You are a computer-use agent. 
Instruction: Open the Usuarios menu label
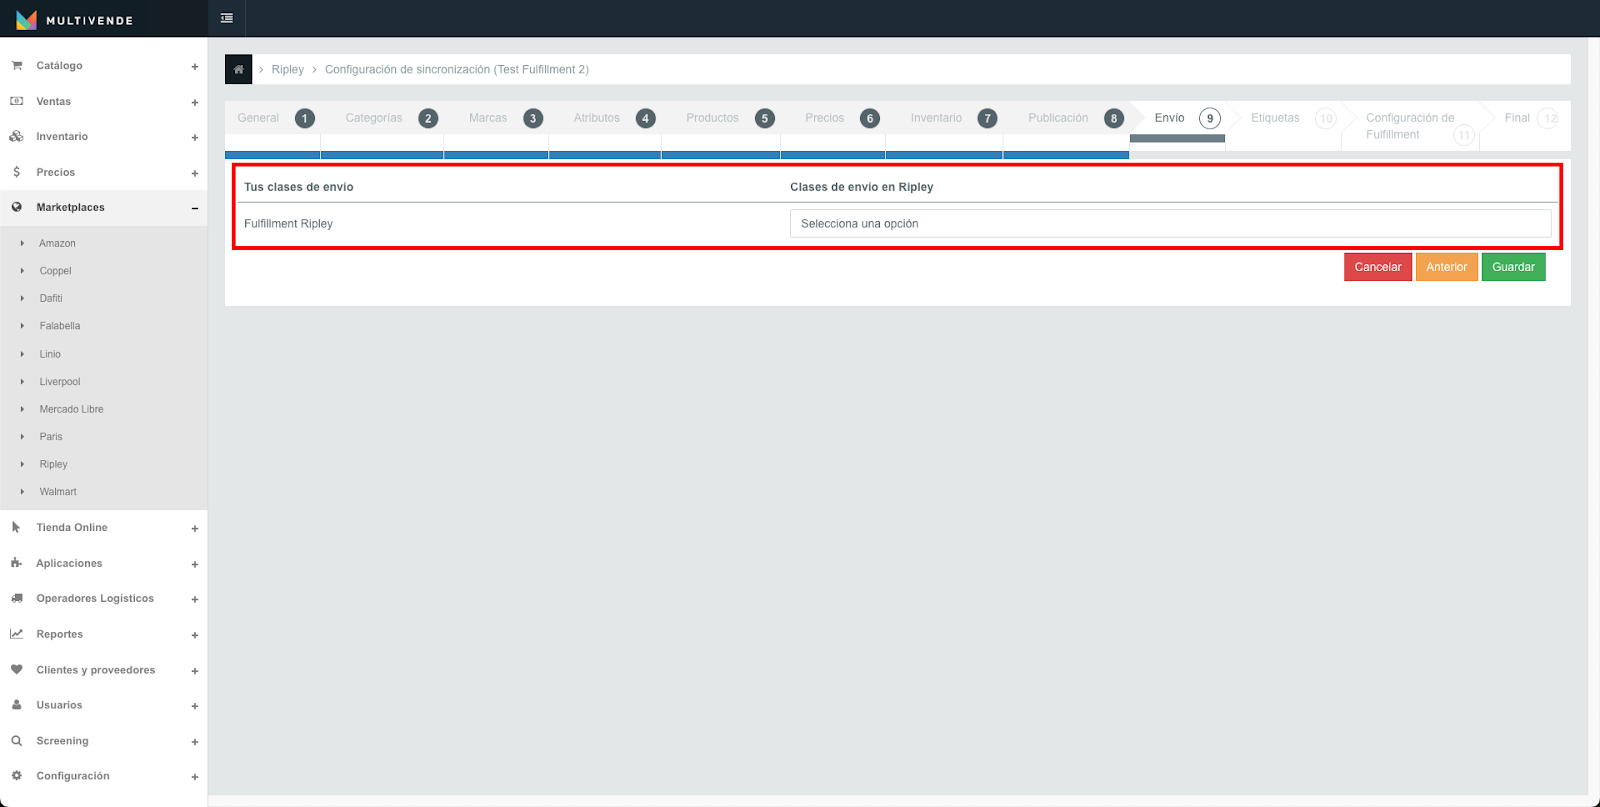point(60,705)
